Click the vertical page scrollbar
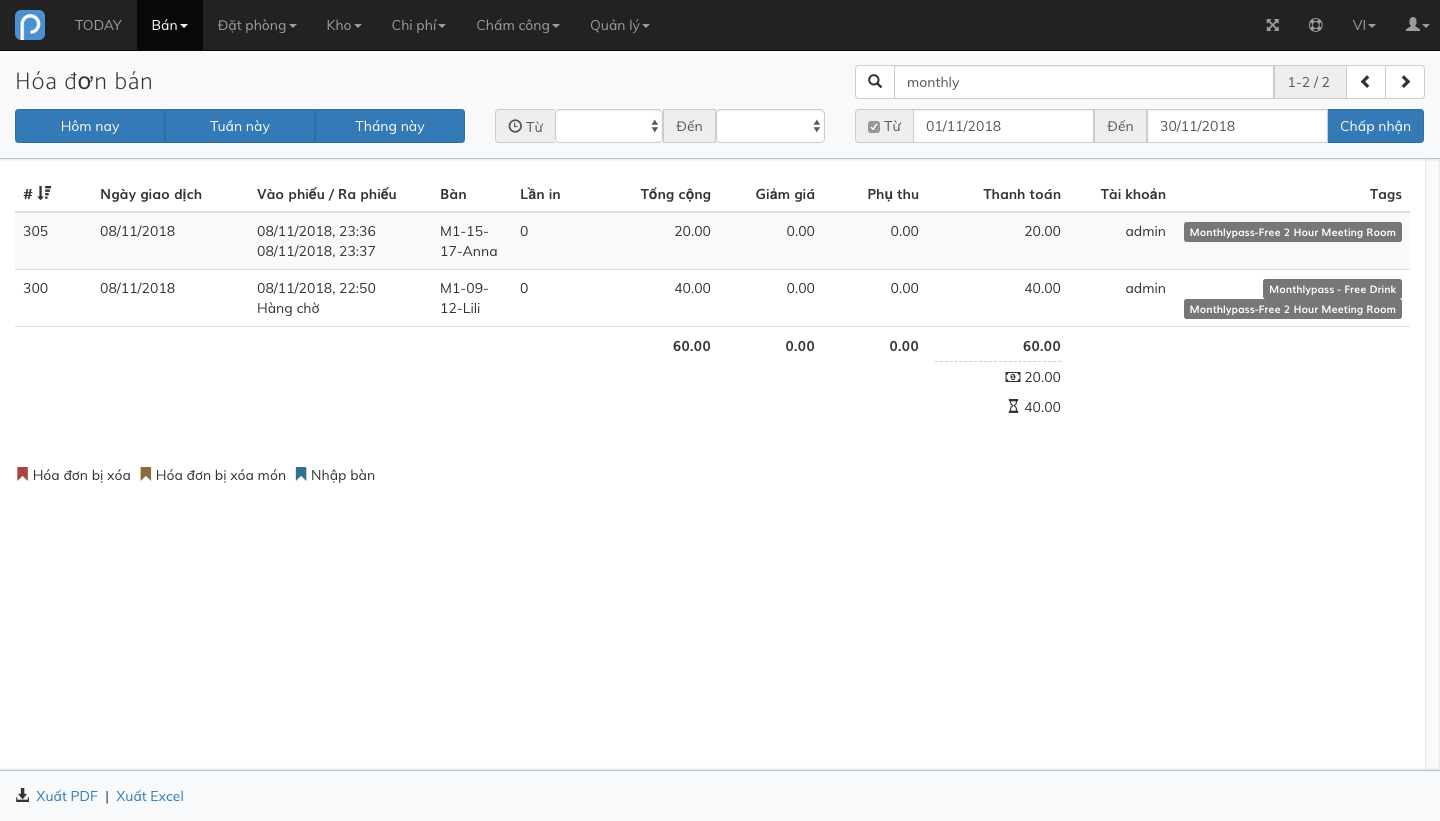The width and height of the screenshot is (1440, 821). pos(1432,465)
